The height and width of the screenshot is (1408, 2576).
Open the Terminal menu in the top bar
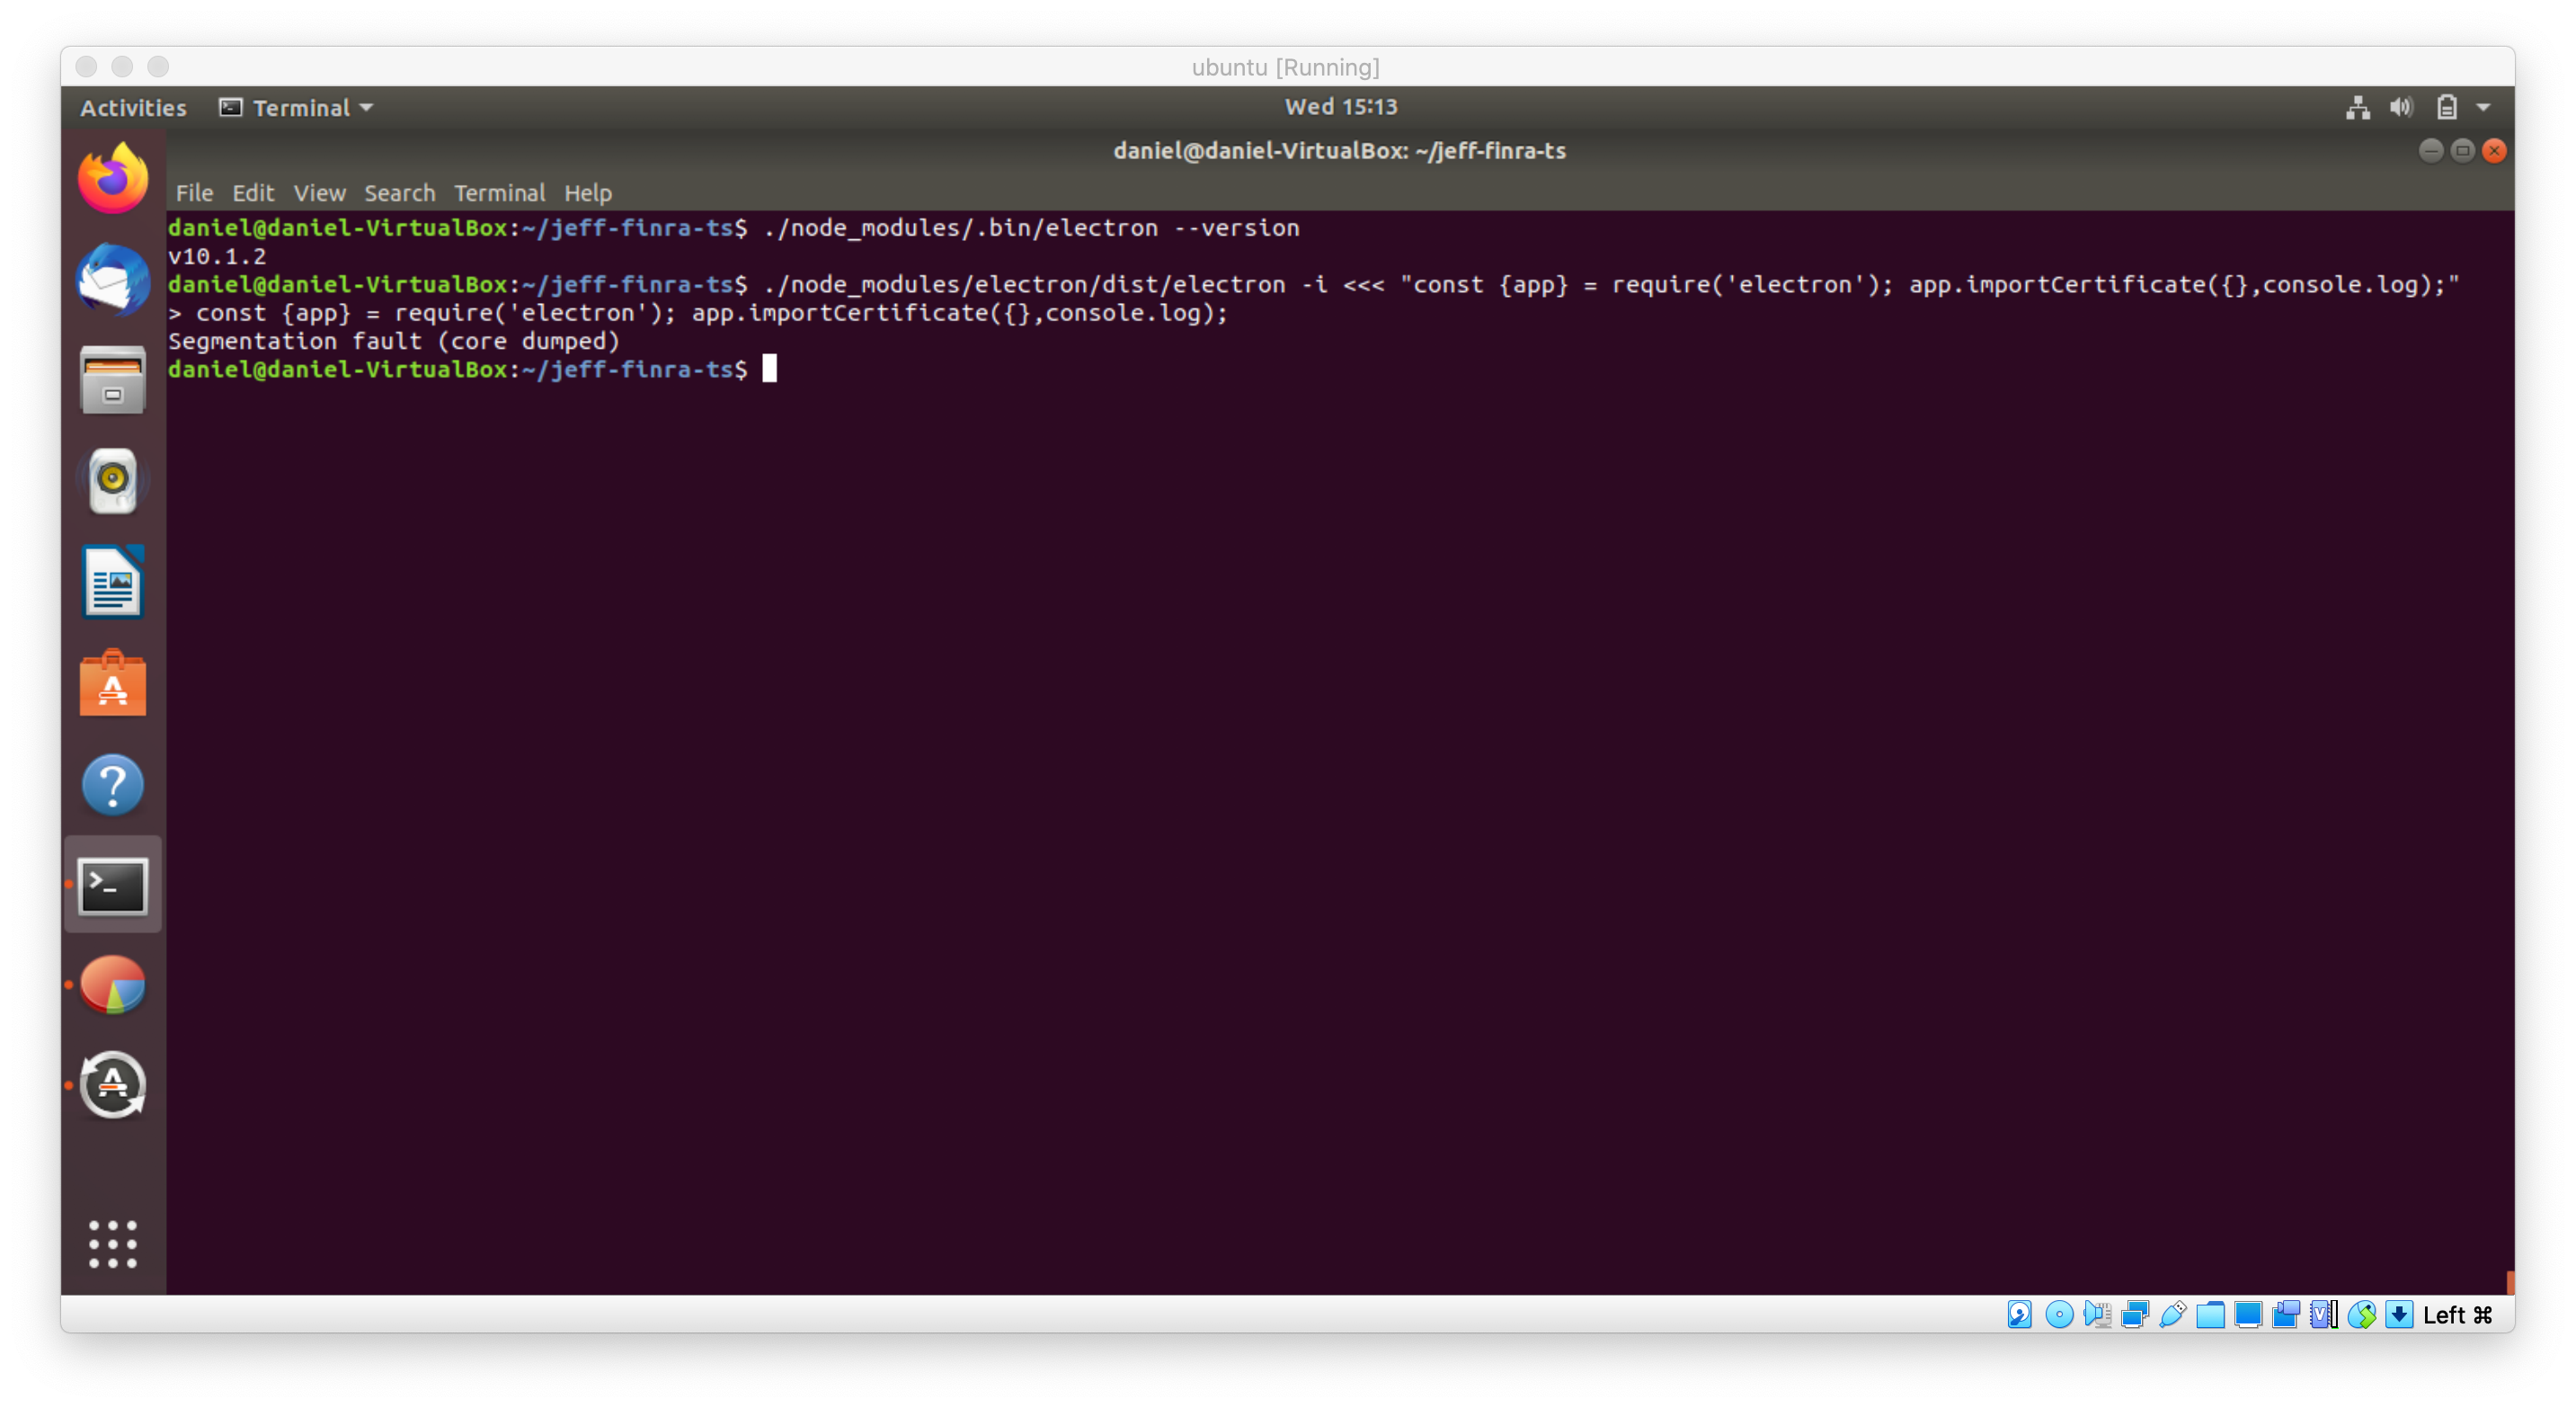pos(294,107)
